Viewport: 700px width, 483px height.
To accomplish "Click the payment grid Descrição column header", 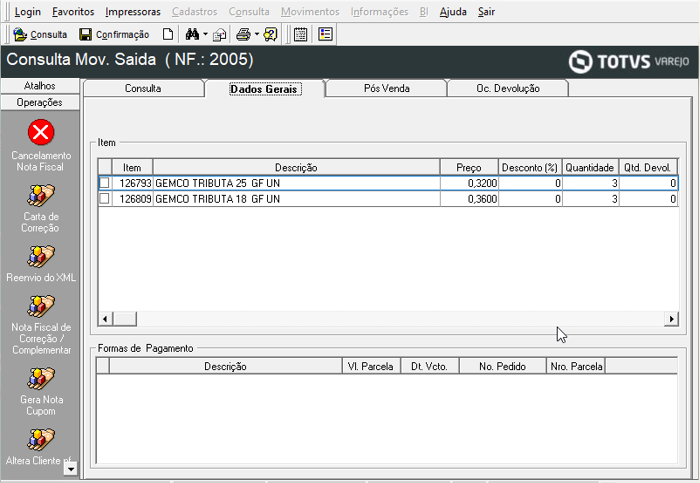I will pos(225,366).
